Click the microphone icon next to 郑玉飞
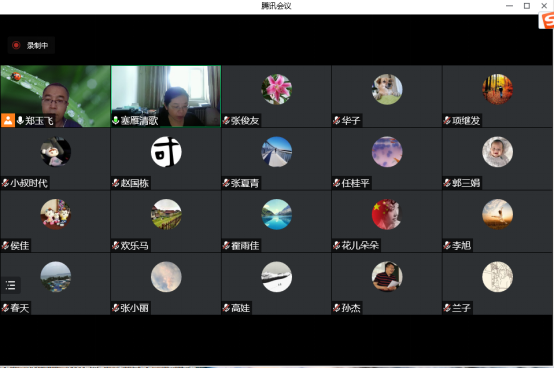 [20, 121]
